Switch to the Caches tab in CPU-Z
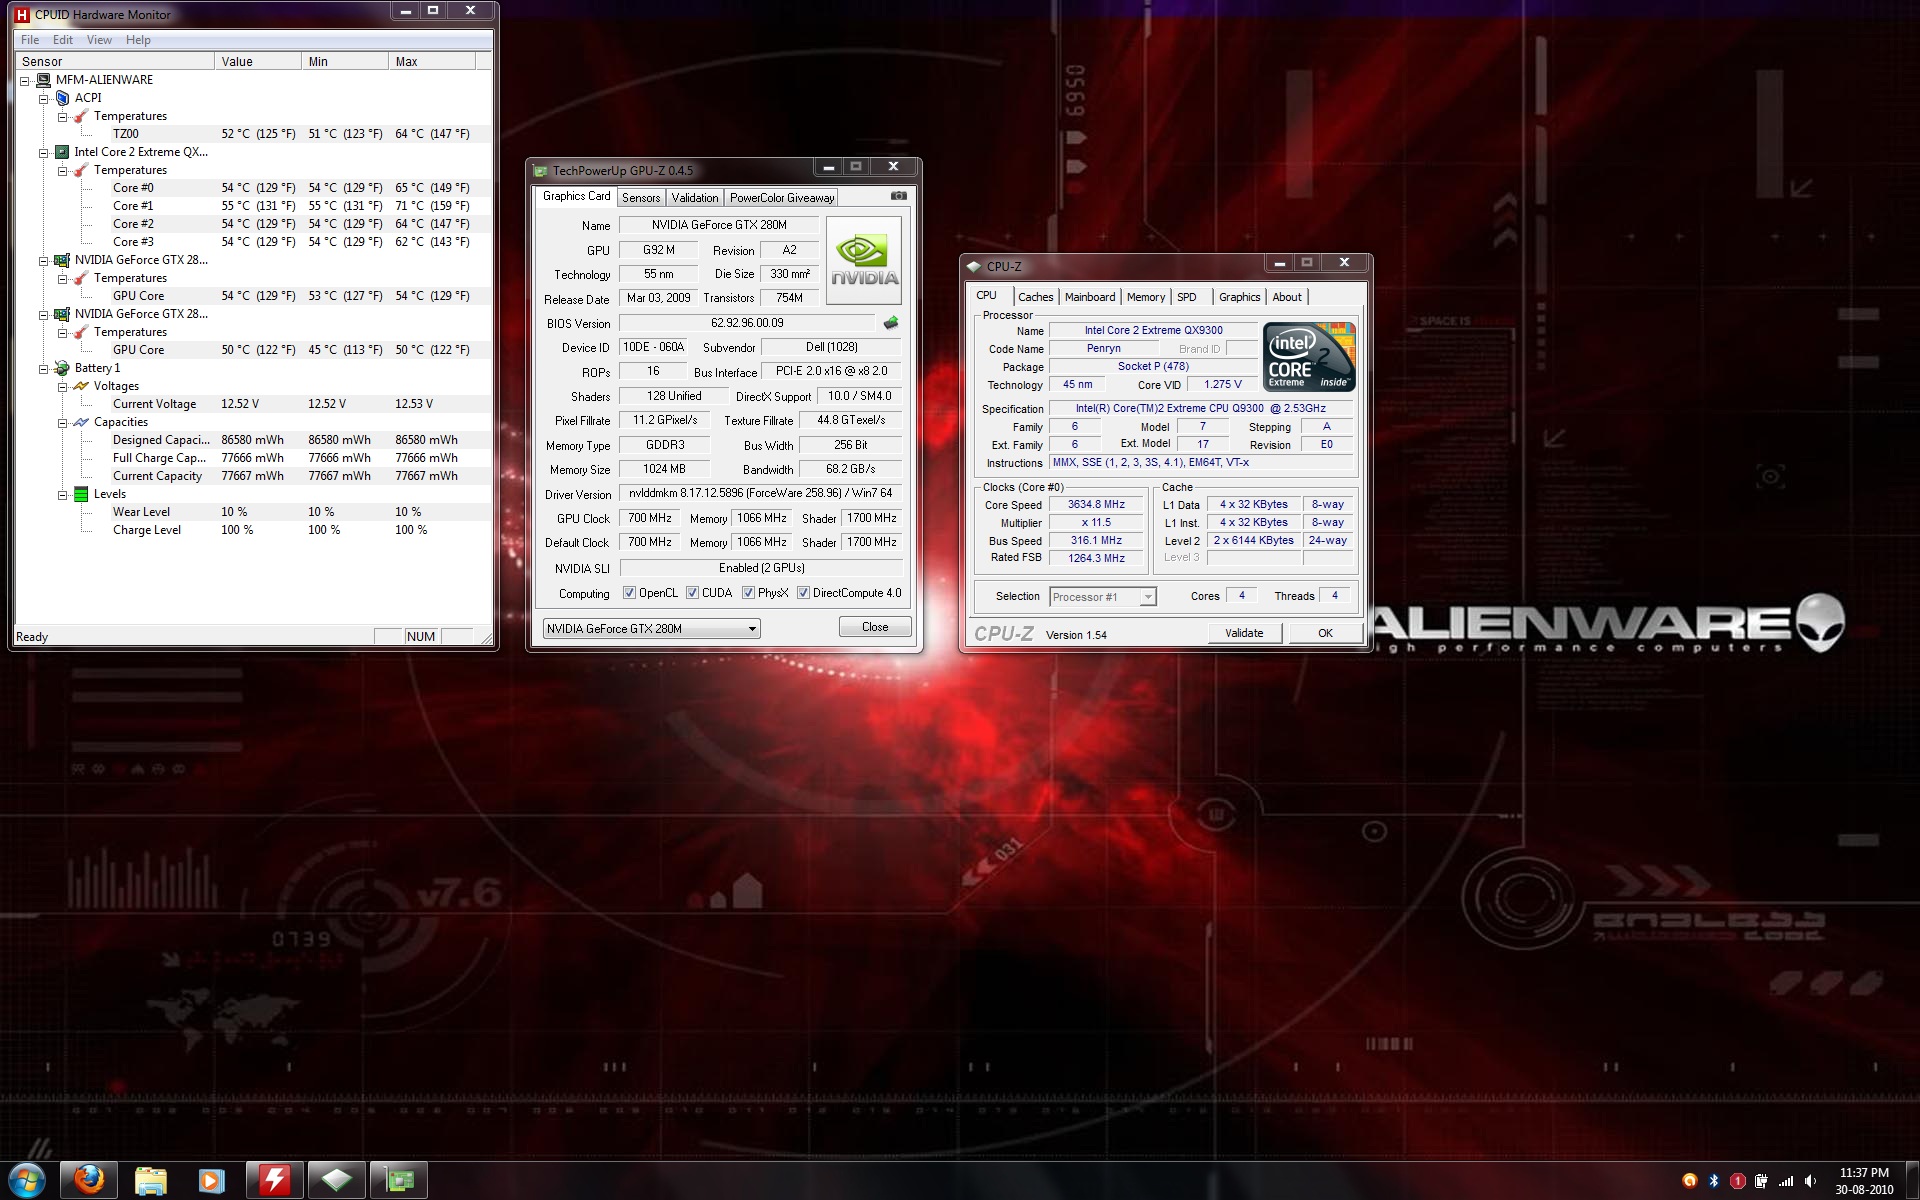Screen dimensions: 1920x1200 1036,297
